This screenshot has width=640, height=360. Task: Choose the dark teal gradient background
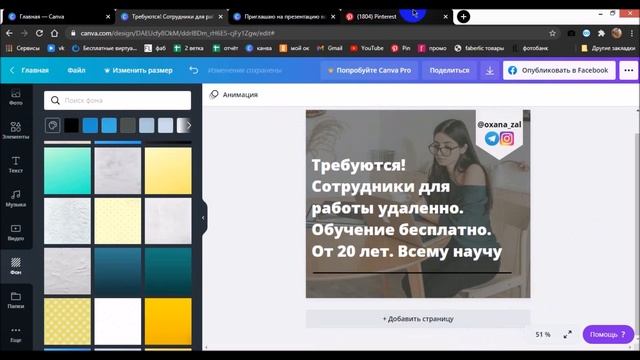pos(168,271)
